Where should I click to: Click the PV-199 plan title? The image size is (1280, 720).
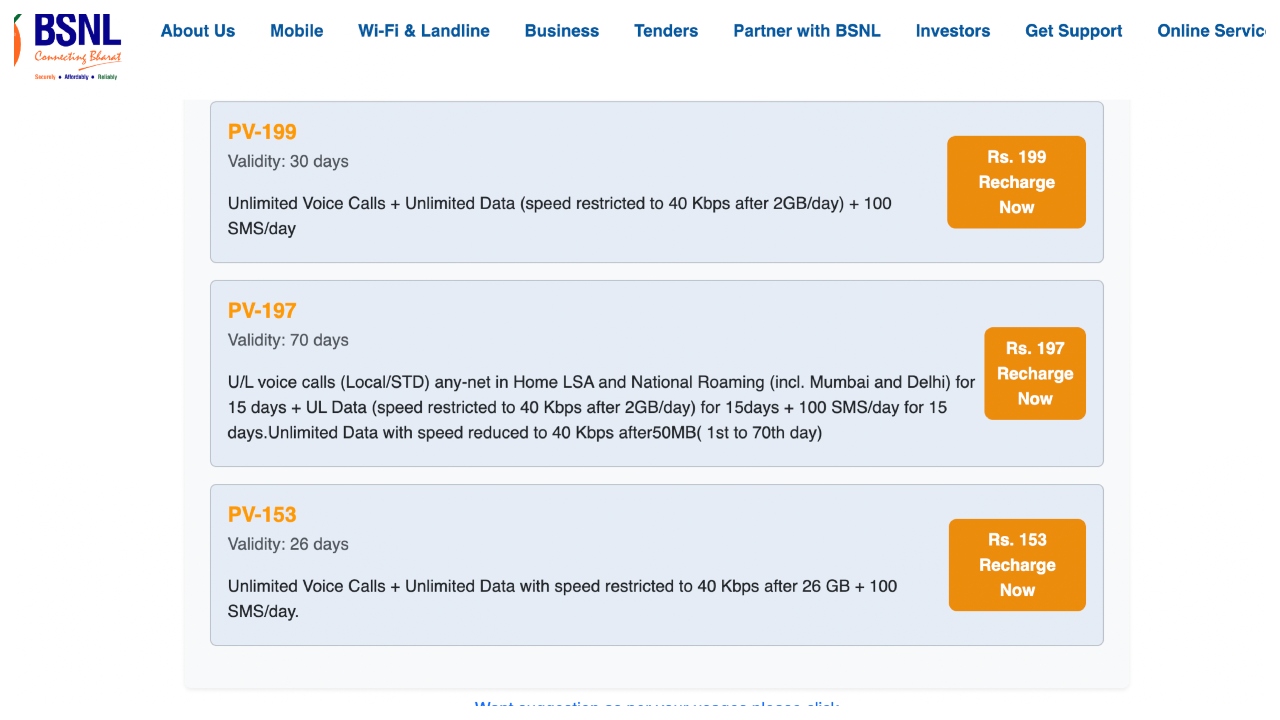[x=262, y=132]
